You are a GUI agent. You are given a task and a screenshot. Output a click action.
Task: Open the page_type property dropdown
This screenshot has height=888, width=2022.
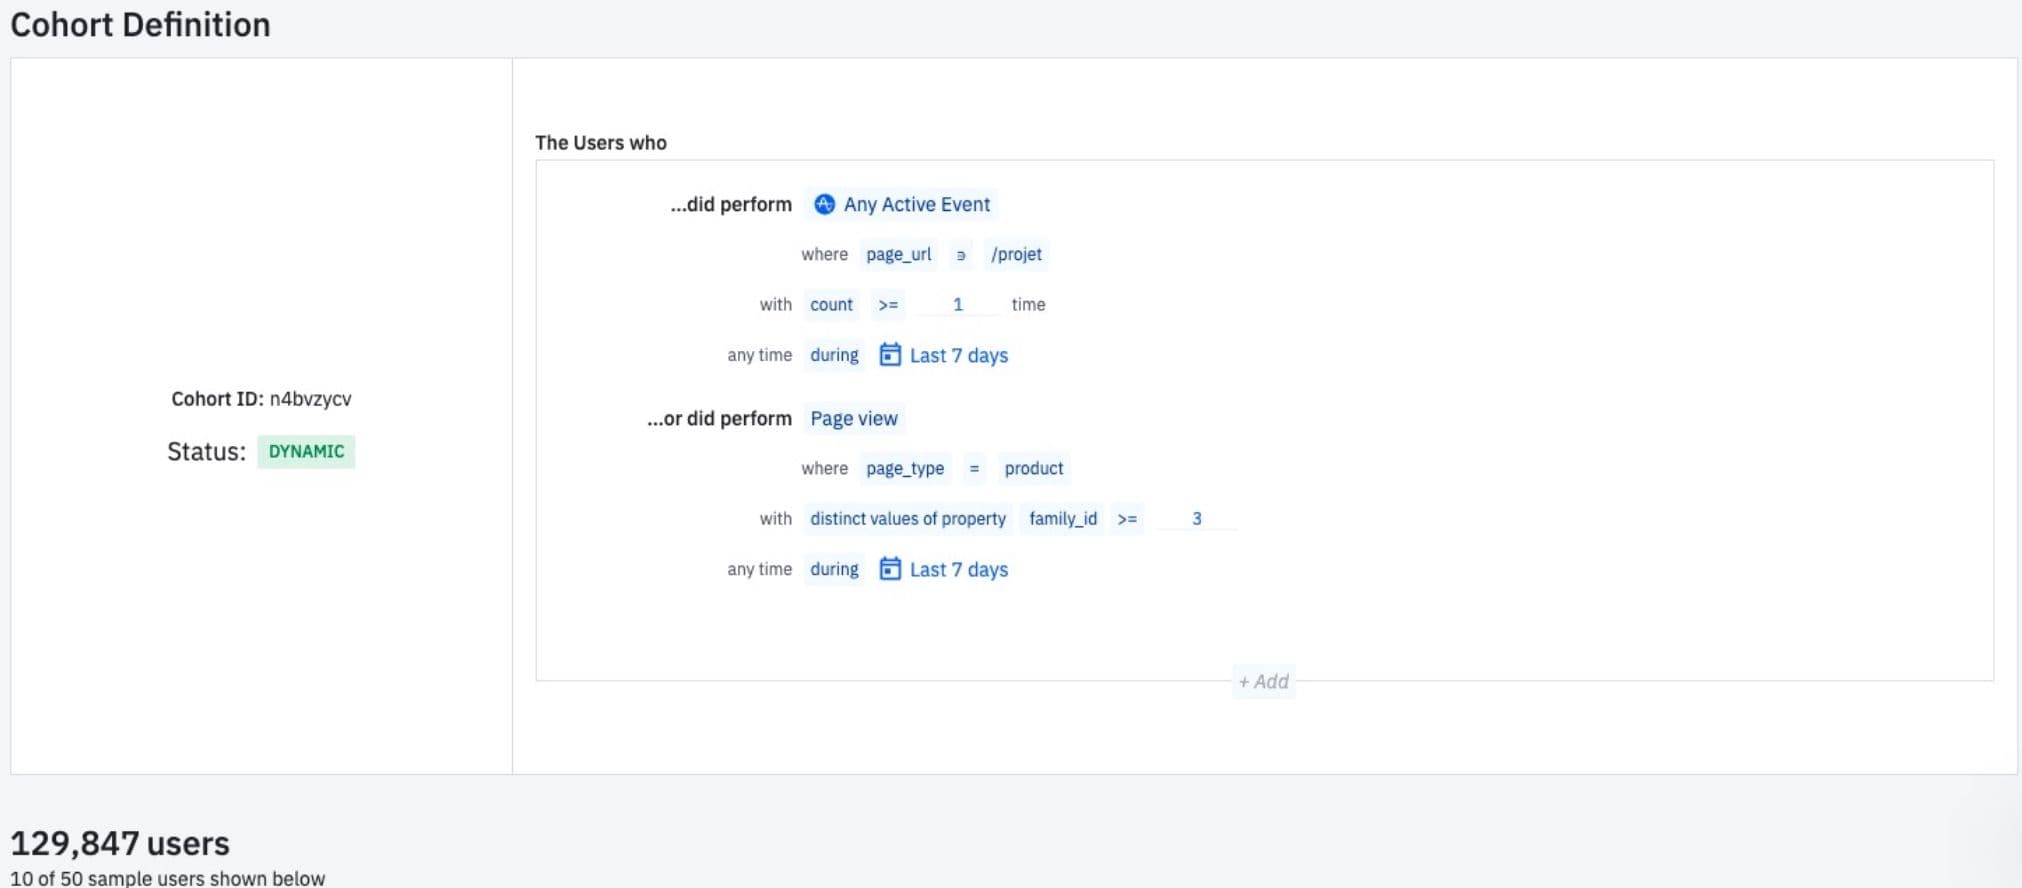pos(904,468)
